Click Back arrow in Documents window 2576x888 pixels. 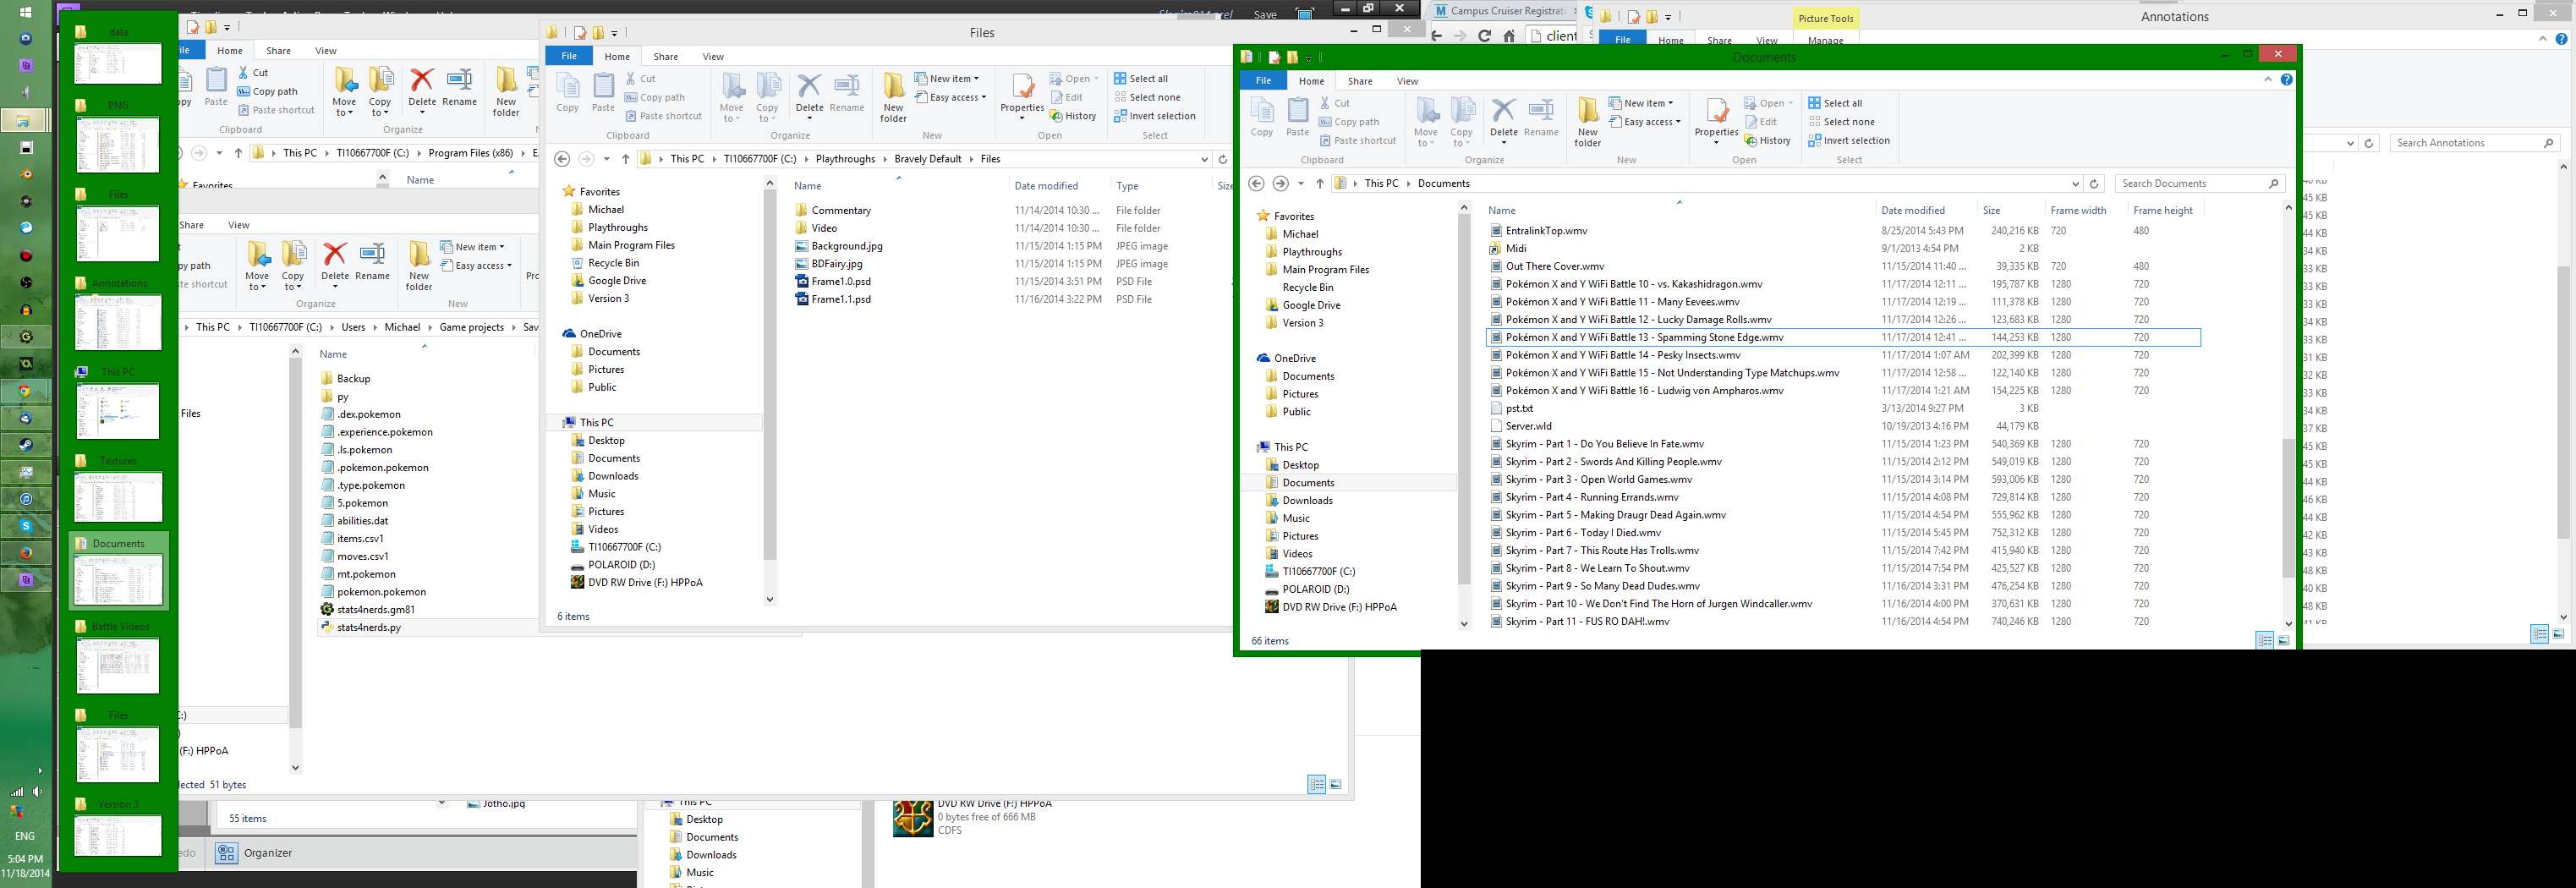pyautogui.click(x=1257, y=184)
